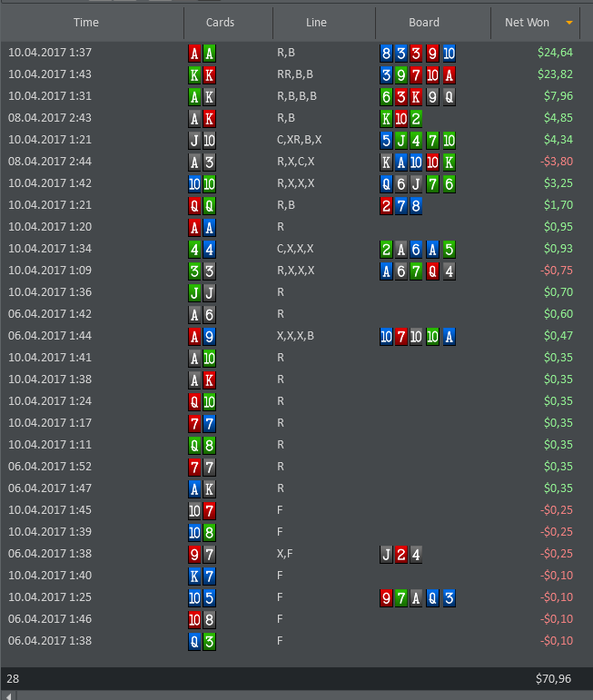593x700 pixels.
Task: Click time 10.04.2017 1:43
Action: click(x=50, y=74)
